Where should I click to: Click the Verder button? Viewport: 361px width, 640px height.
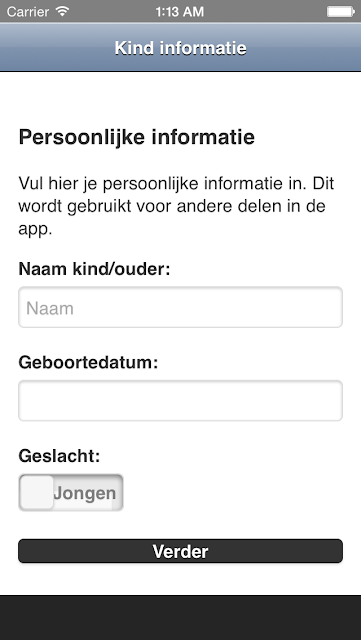pyautogui.click(x=180, y=551)
